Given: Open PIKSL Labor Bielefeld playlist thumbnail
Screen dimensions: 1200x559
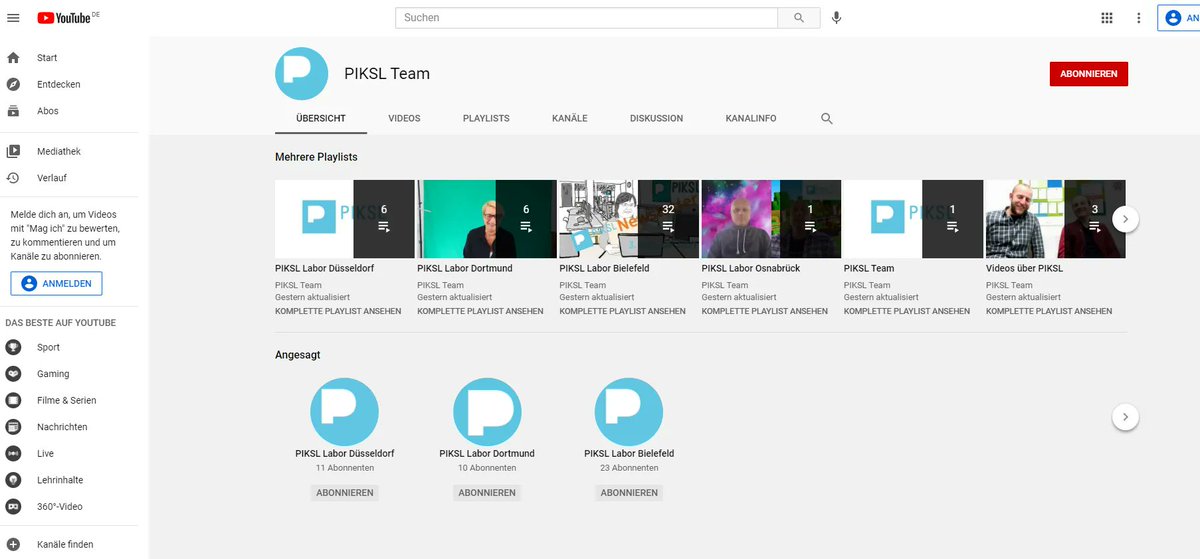Looking at the screenshot, I should [x=629, y=219].
